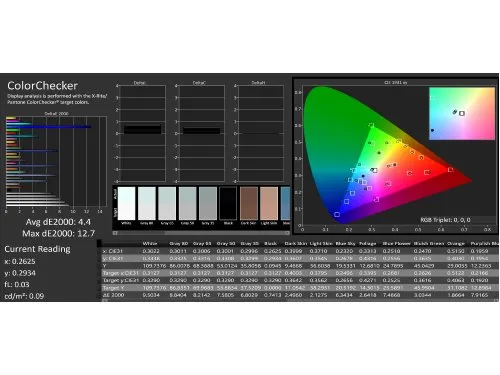Click the RGB Triplet readout label
Screen dimensions: 500x375
coord(445,220)
